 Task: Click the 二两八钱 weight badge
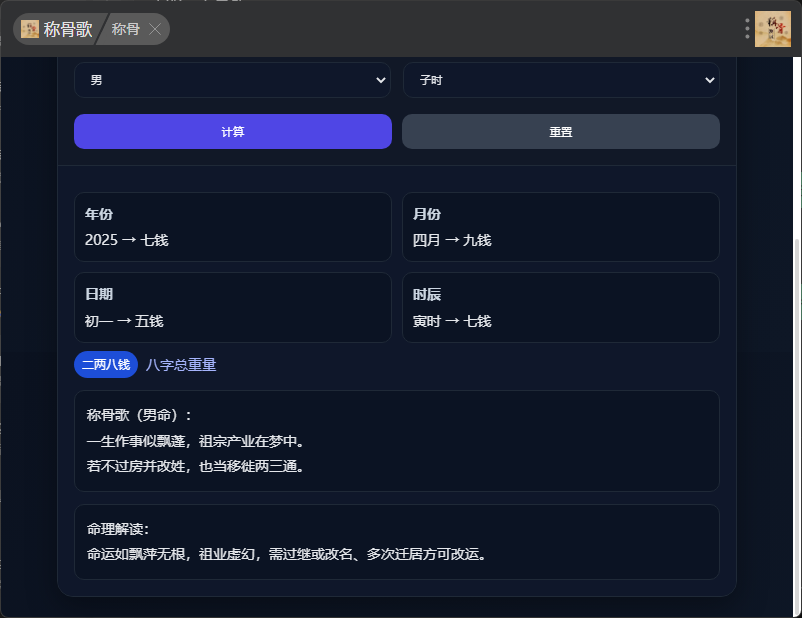[105, 365]
